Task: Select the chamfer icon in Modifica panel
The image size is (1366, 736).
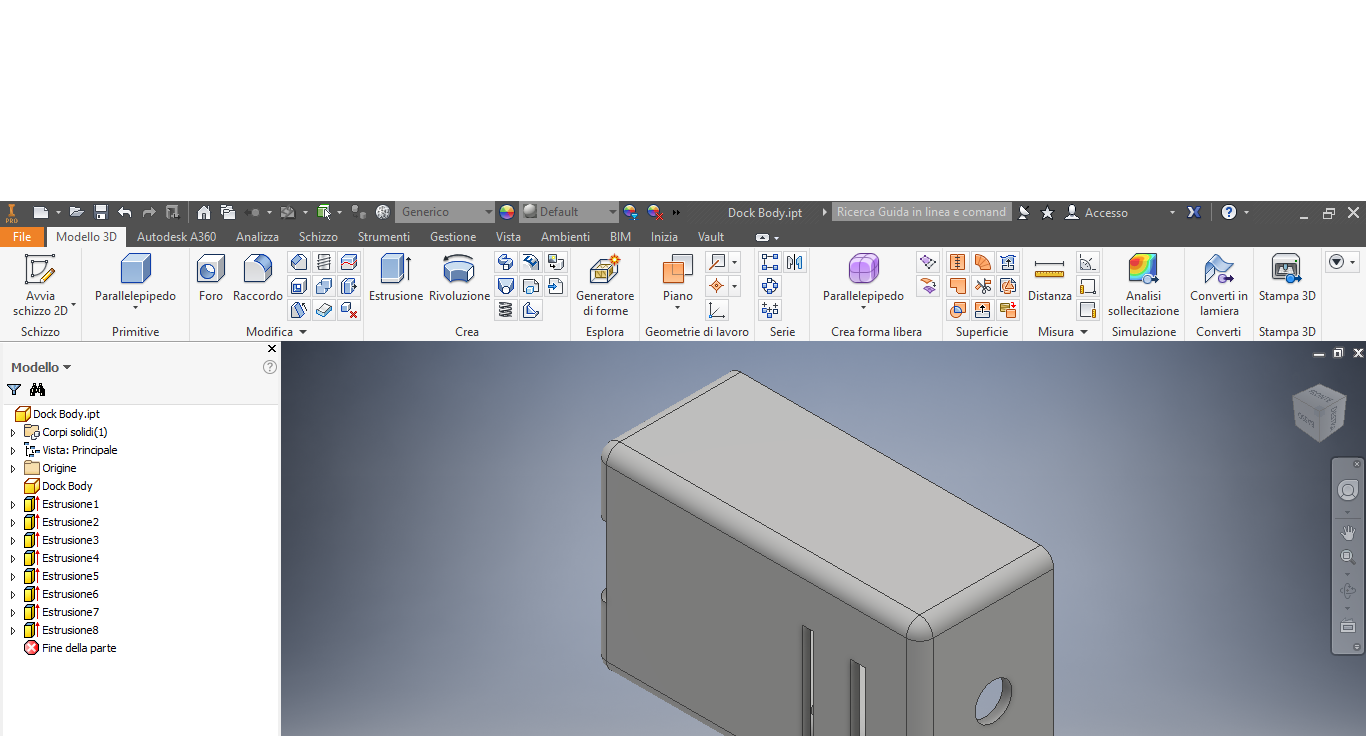Action: 299,262
